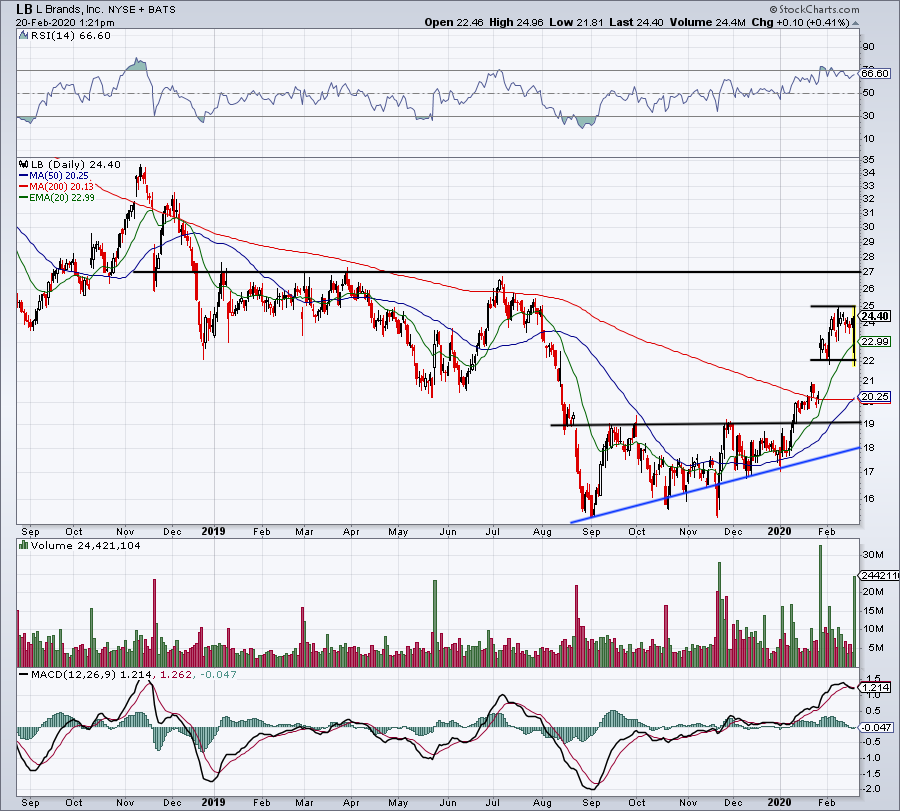Click the 'Chg +0.10 (+0.41%)' value
The image size is (900, 811).
pyautogui.click(x=800, y=22)
